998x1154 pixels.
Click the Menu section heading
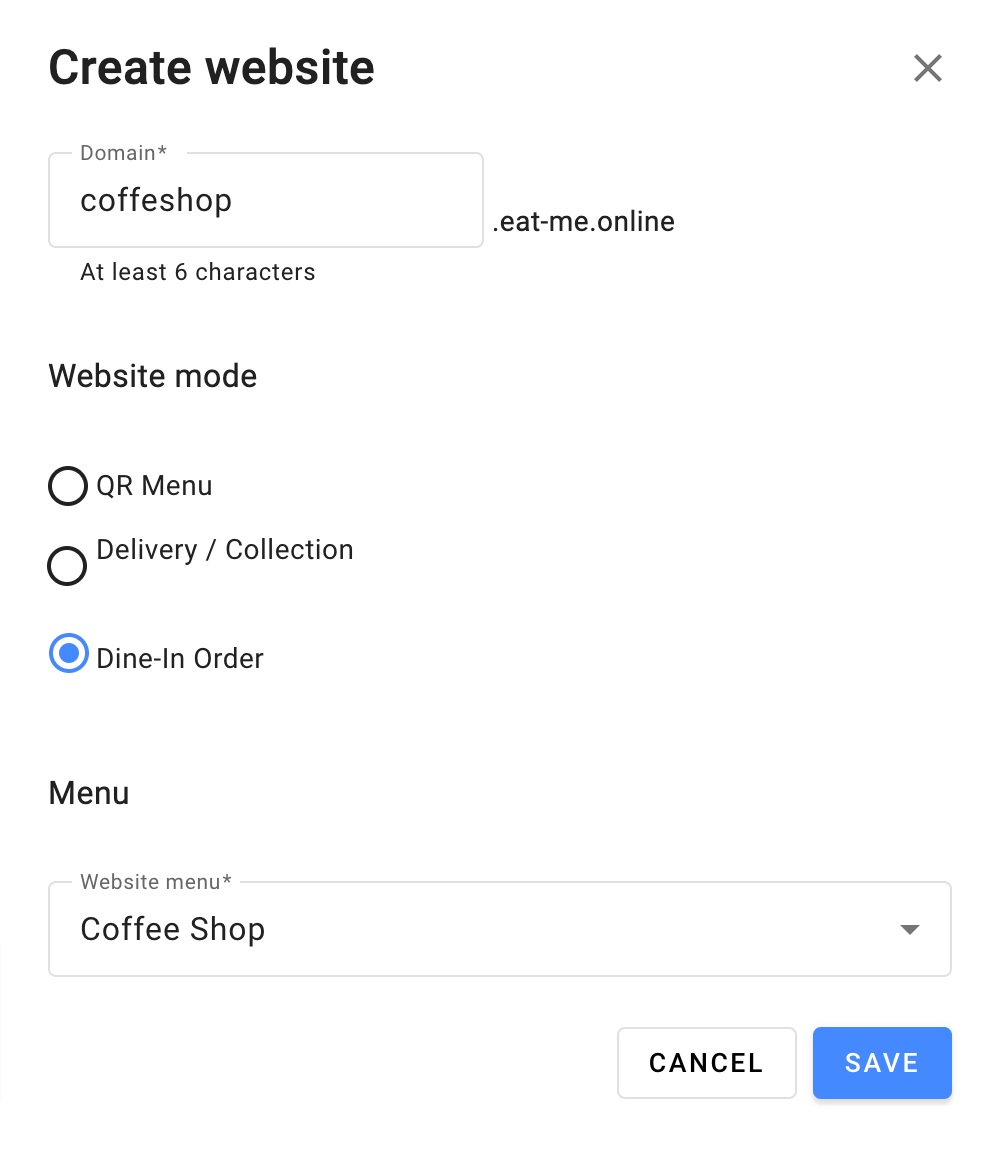[89, 793]
